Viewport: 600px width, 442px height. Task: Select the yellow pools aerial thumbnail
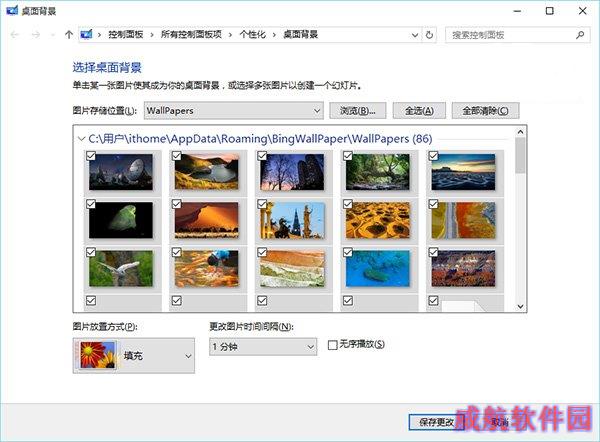pos(378,220)
